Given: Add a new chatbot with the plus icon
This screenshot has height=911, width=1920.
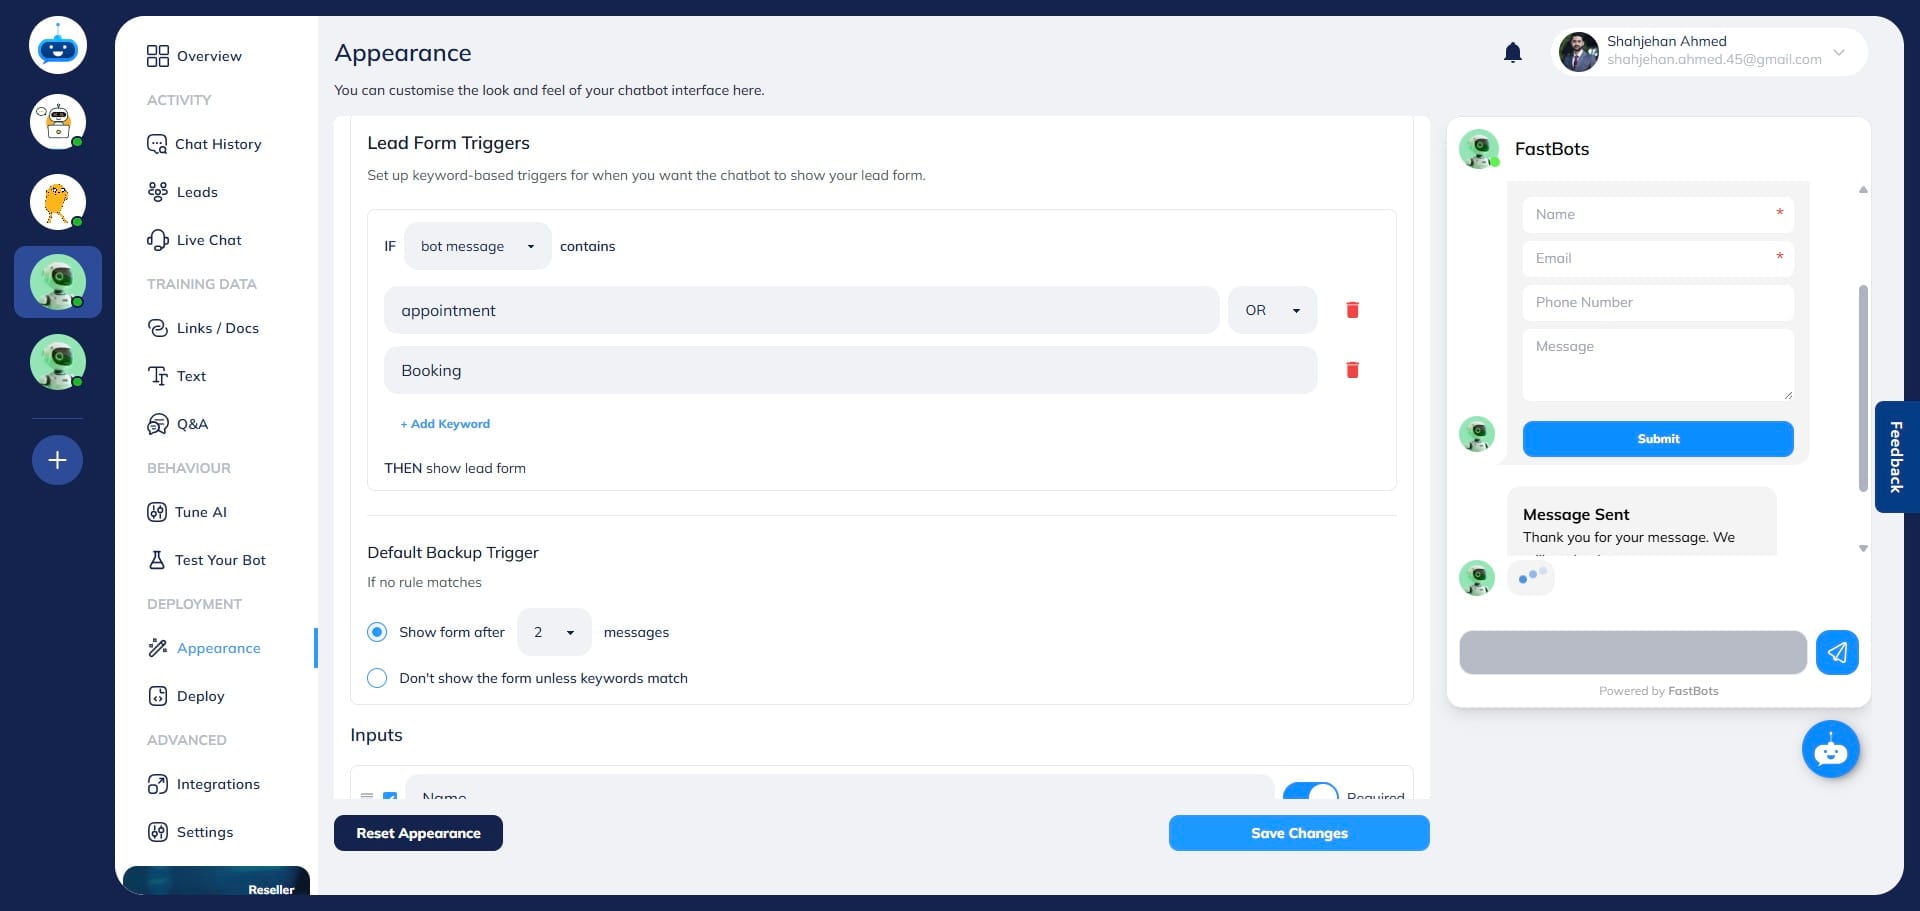Looking at the screenshot, I should [57, 460].
